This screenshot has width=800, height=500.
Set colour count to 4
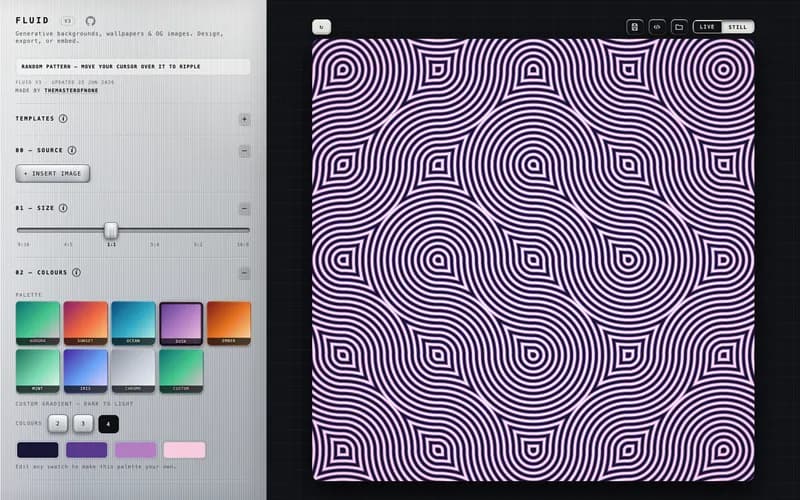point(108,424)
